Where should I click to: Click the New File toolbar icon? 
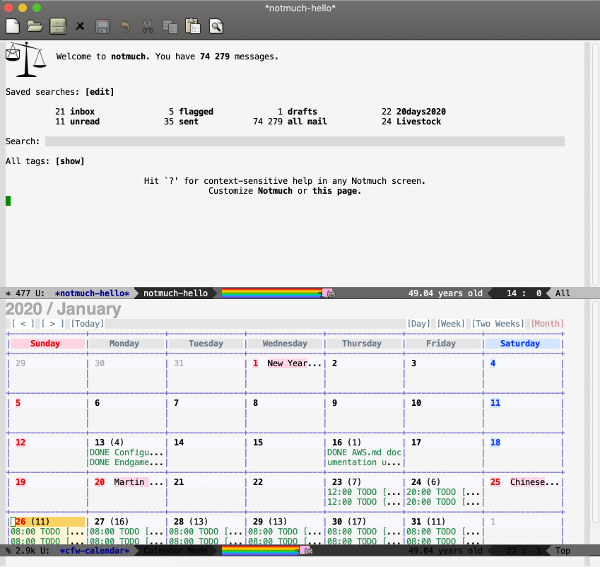point(13,25)
